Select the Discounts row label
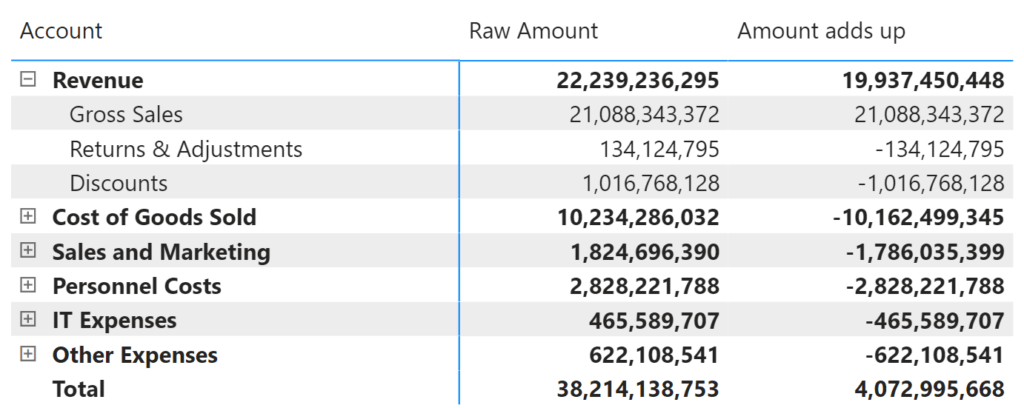1024x408 pixels. [x=118, y=183]
